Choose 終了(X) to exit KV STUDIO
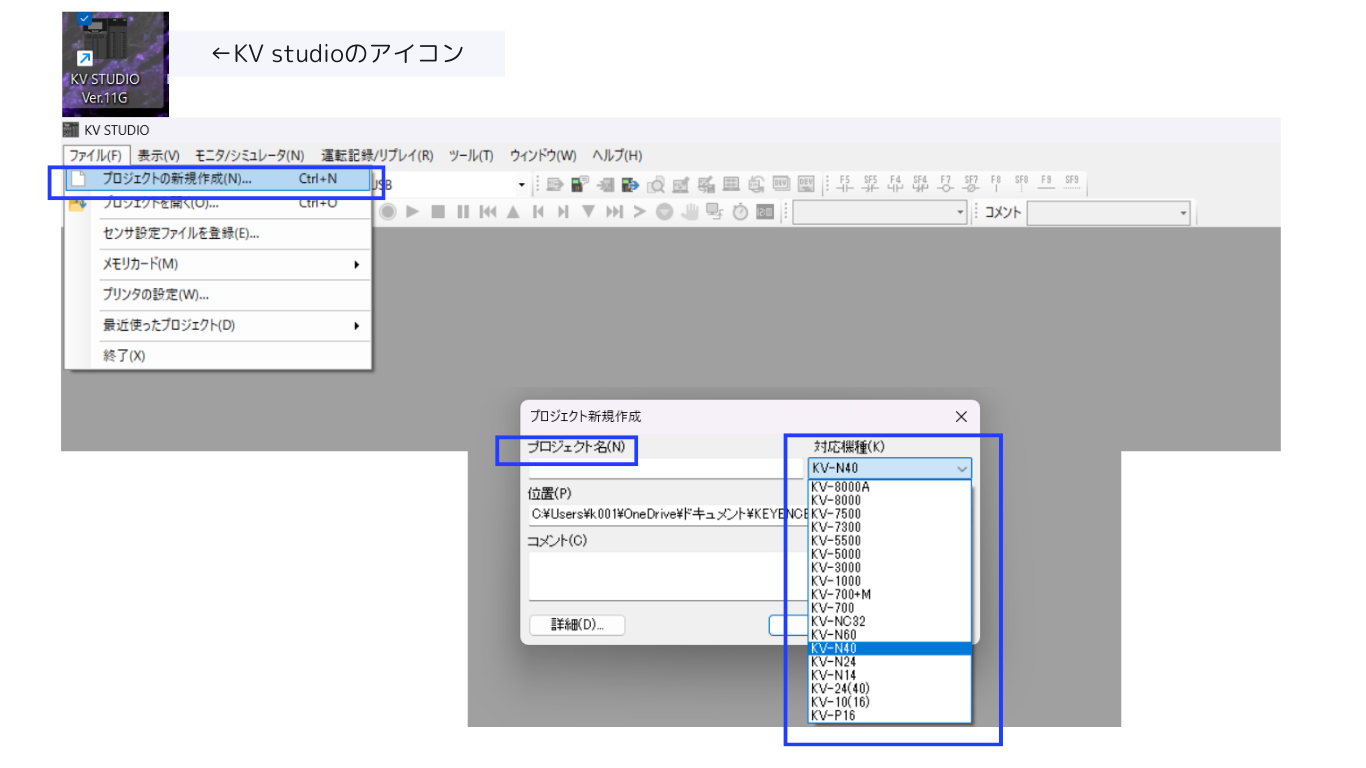Screen dimensions: 1366x768 (x=218, y=356)
